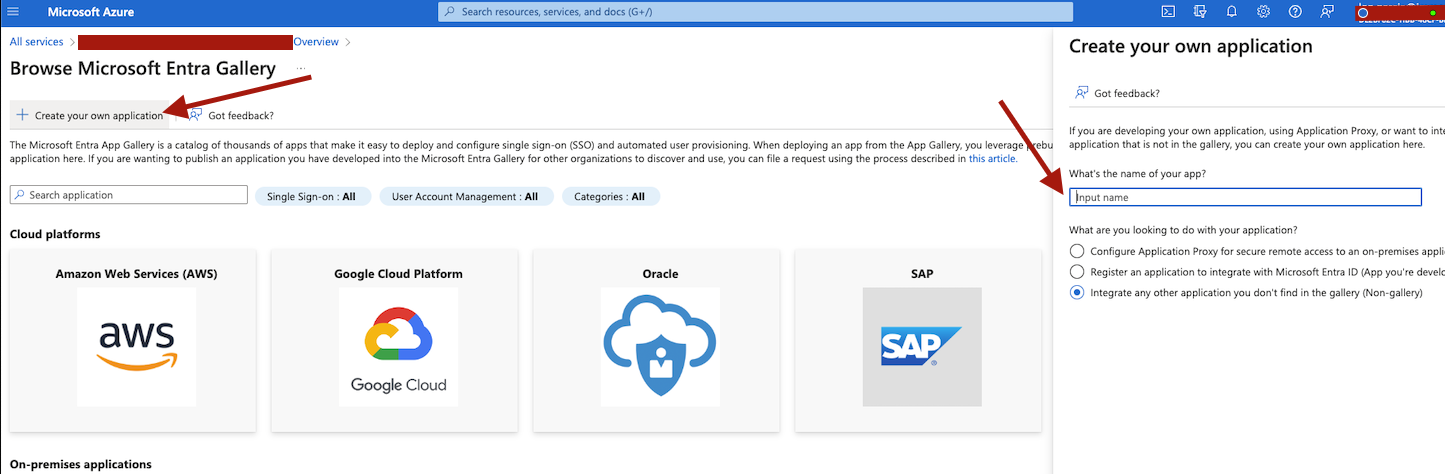Click the ellipsis next to the gallery title
This screenshot has height=474, width=1445.
click(x=300, y=69)
